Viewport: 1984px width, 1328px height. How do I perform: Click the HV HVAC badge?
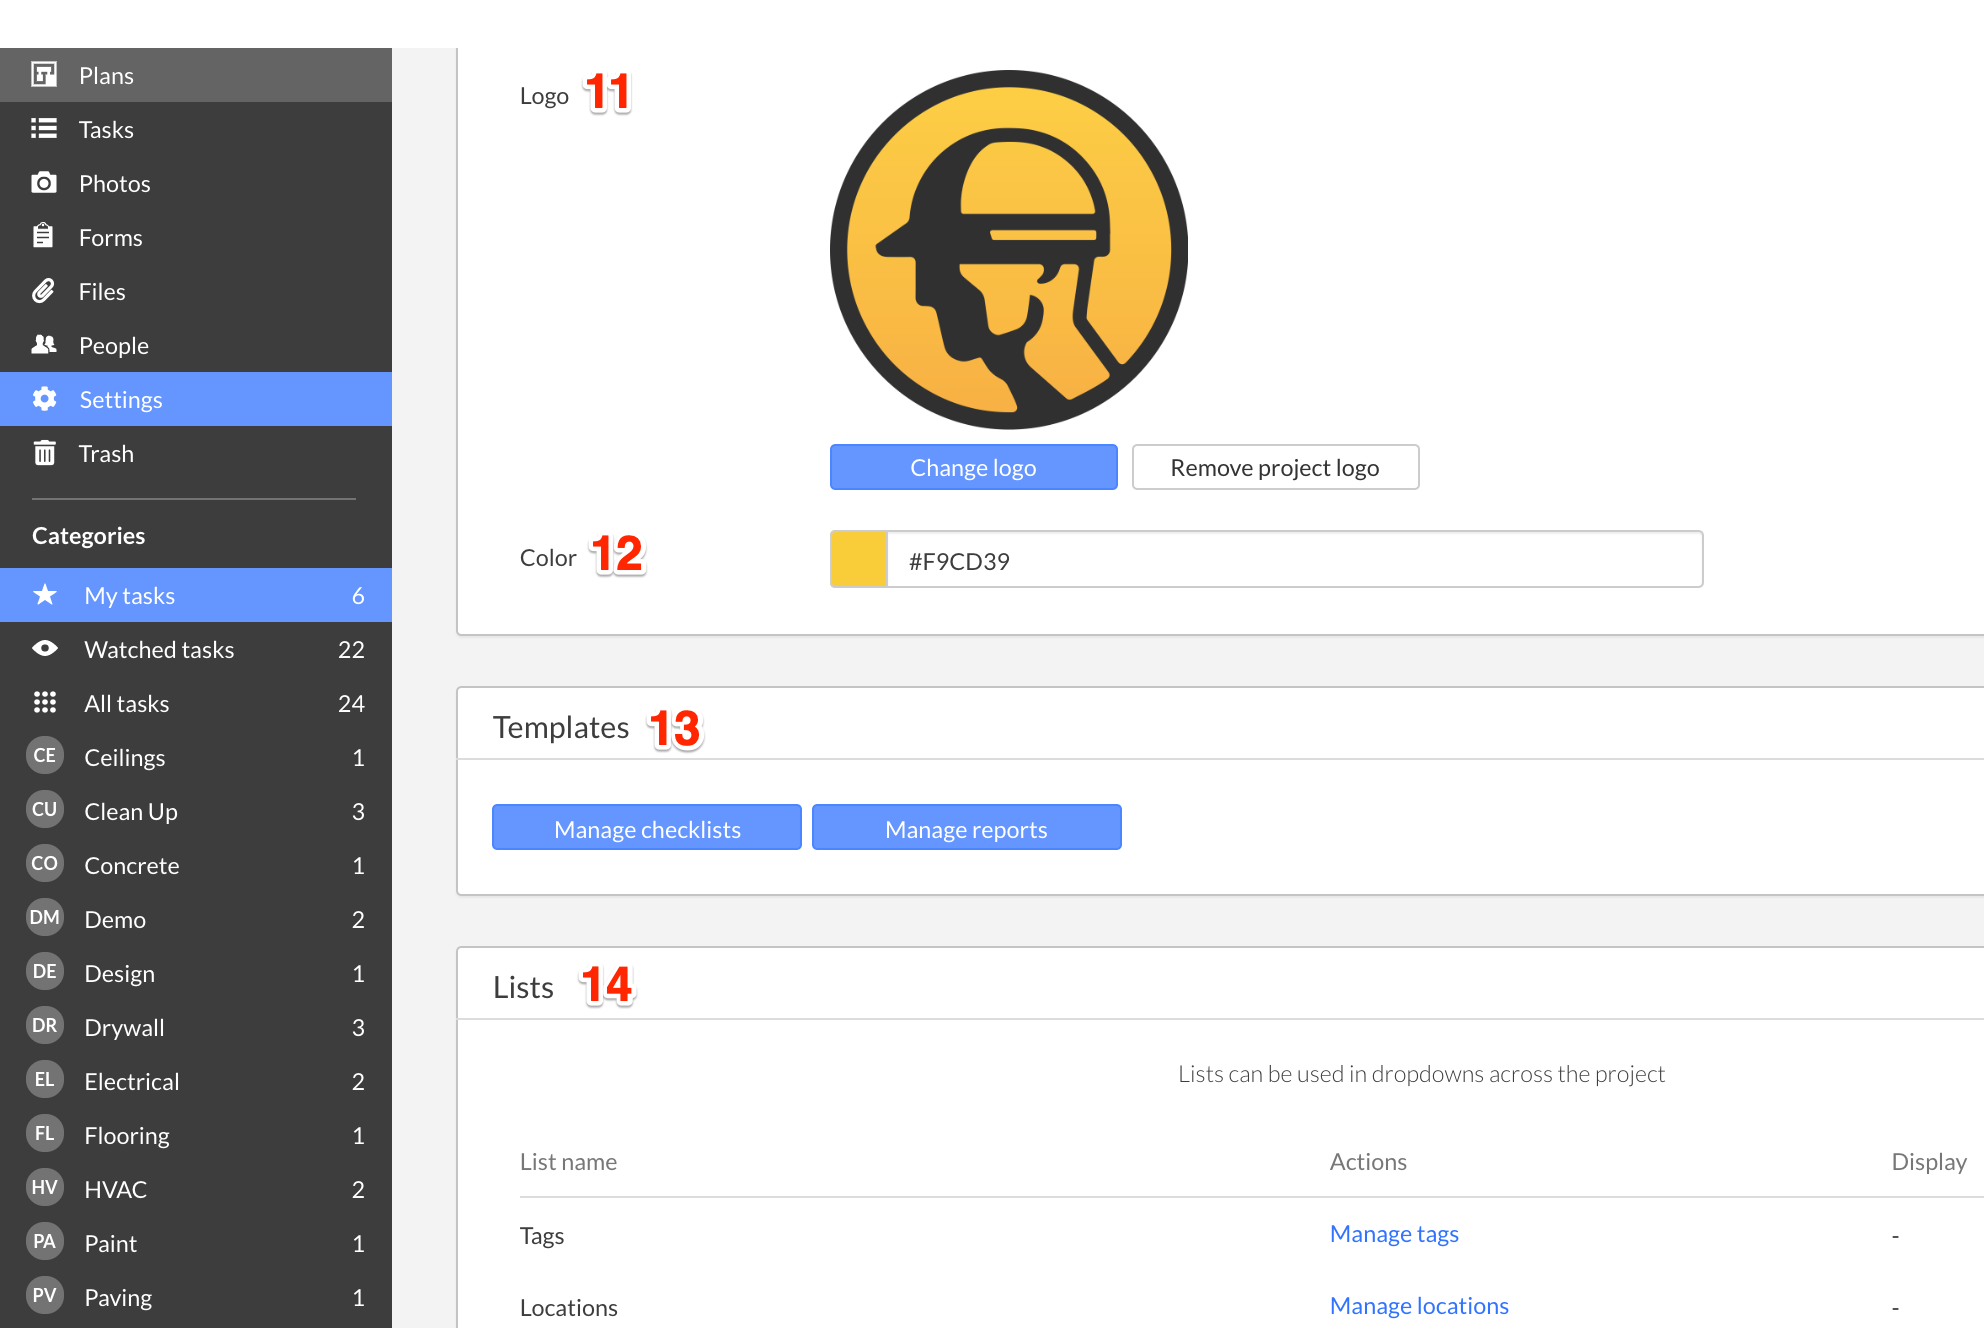[45, 1188]
